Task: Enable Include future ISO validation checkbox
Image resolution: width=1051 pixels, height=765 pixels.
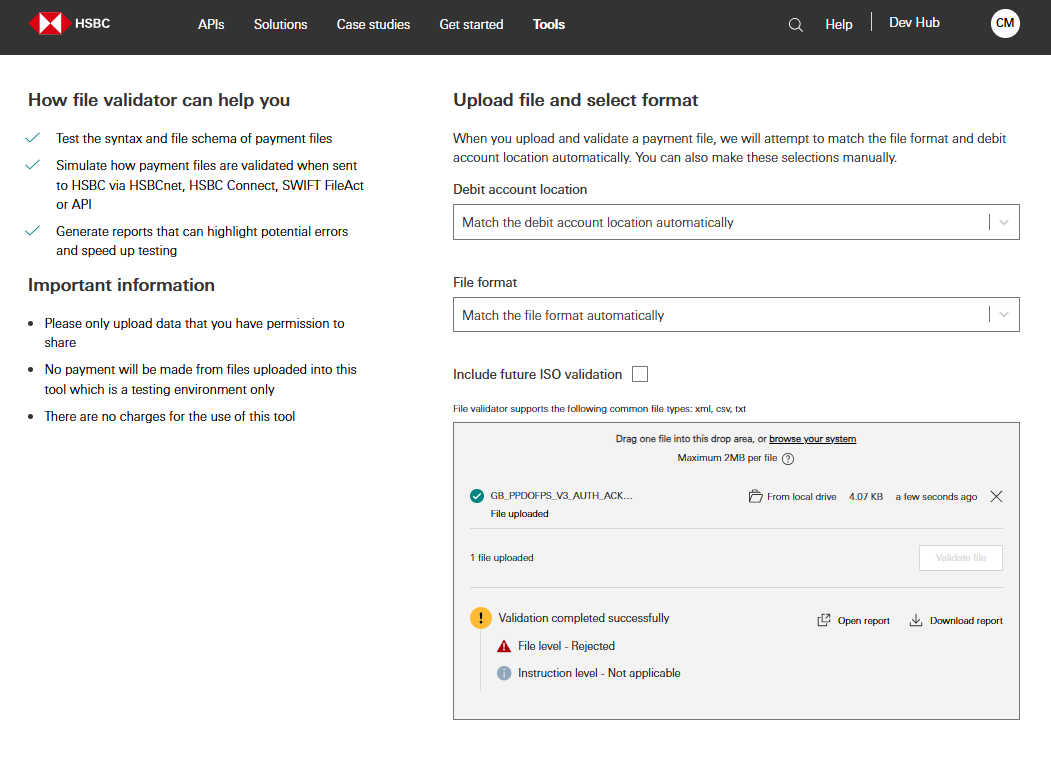Action: pyautogui.click(x=640, y=374)
